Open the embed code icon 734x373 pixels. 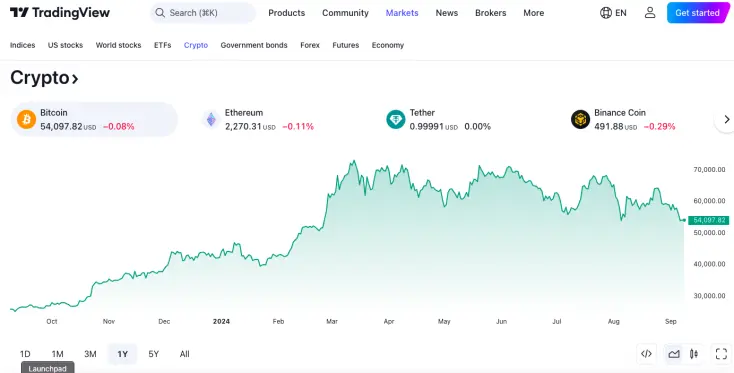click(x=646, y=354)
